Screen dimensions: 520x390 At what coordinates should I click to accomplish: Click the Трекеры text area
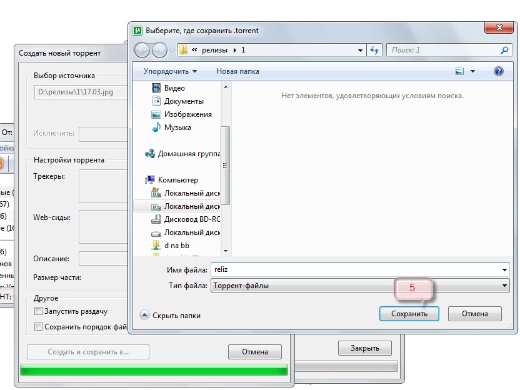point(103,186)
